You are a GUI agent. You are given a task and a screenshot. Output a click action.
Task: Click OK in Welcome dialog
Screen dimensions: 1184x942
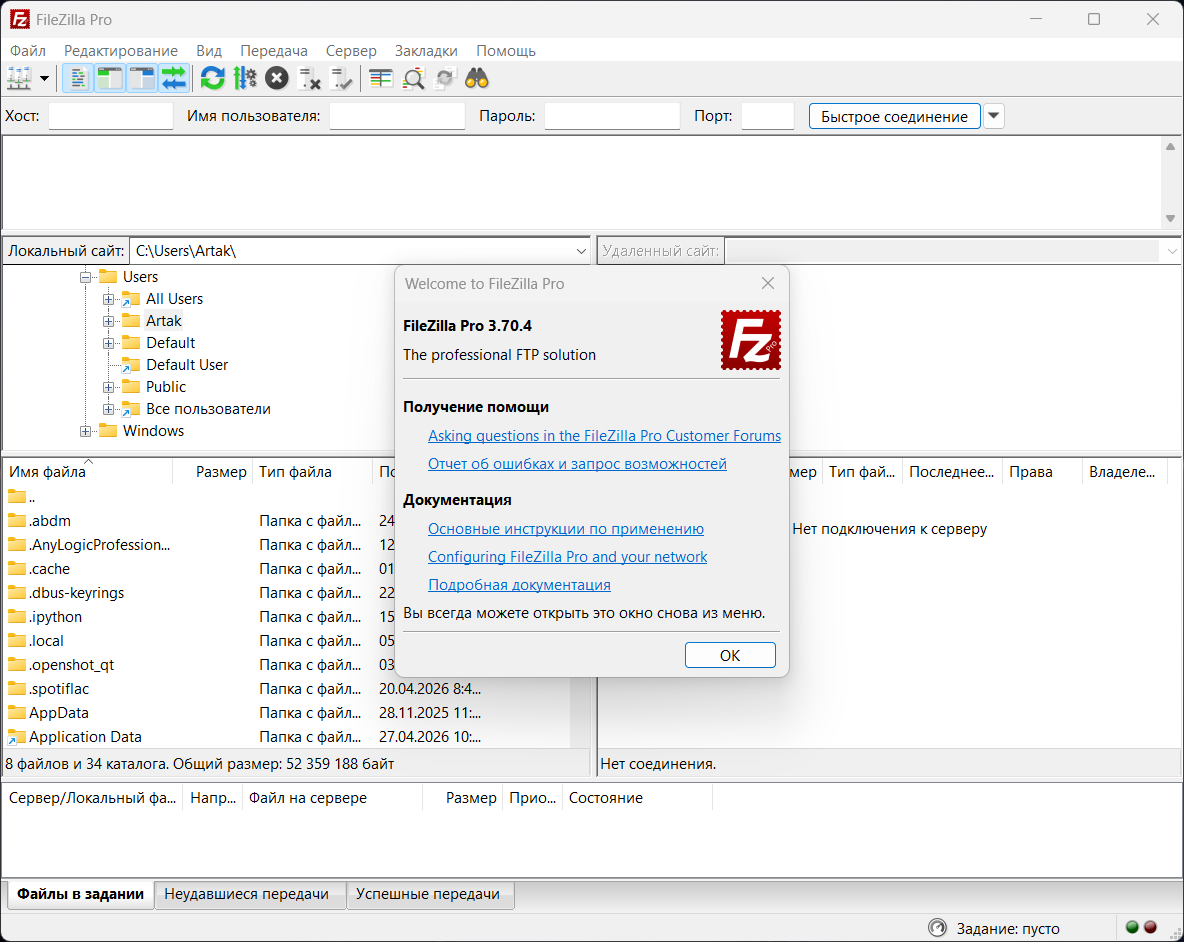[729, 655]
